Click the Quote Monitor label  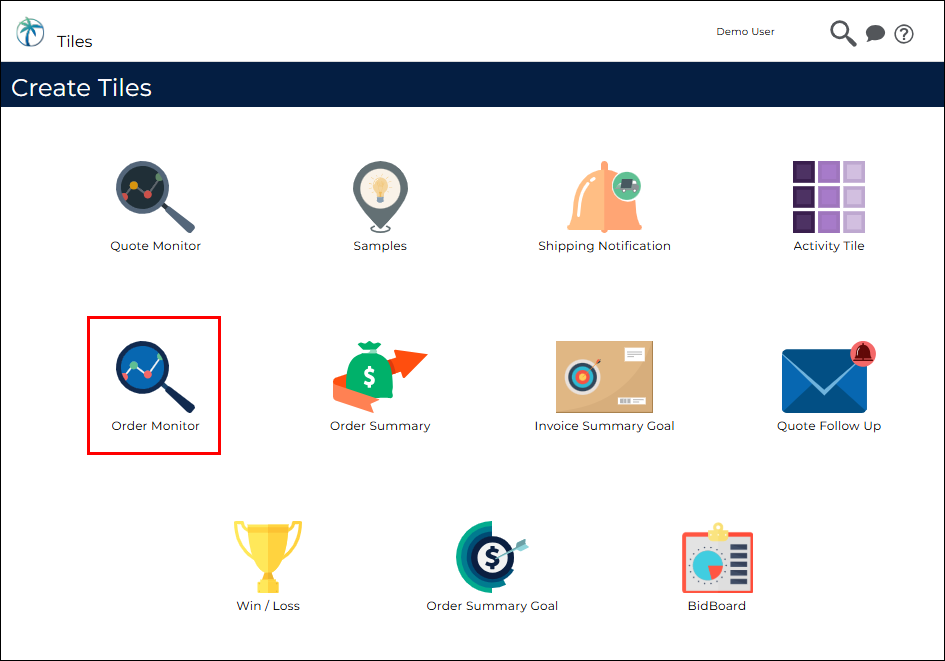tap(155, 246)
